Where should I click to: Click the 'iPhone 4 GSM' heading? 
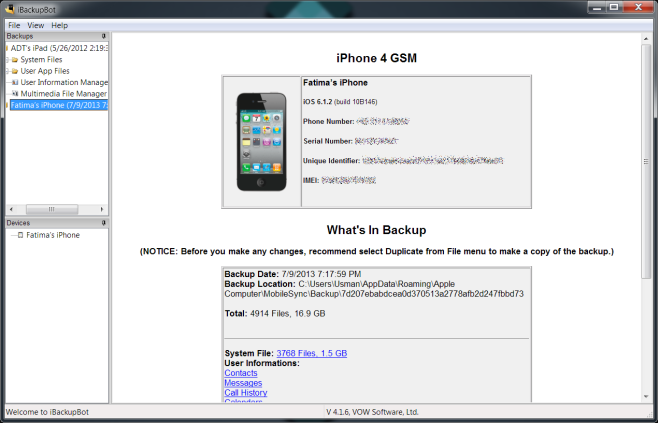376,58
